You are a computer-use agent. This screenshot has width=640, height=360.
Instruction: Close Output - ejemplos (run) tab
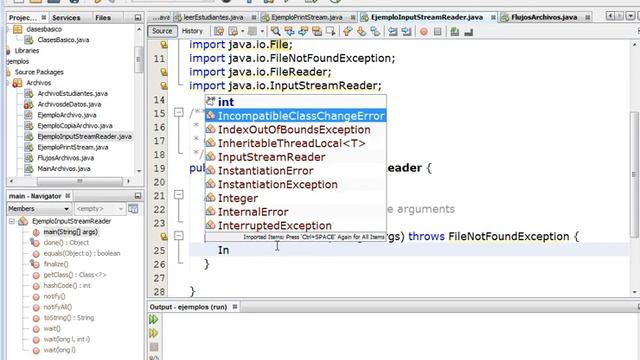coord(235,307)
